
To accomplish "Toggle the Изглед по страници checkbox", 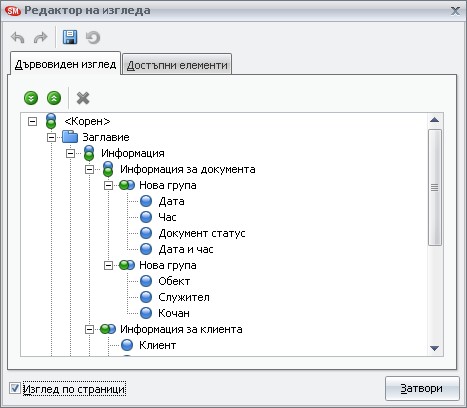I will tap(15, 388).
